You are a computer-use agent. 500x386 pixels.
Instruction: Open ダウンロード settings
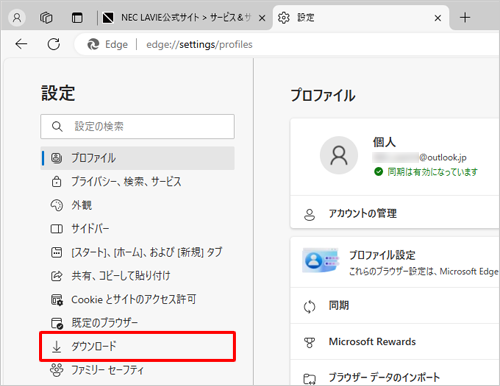point(137,346)
